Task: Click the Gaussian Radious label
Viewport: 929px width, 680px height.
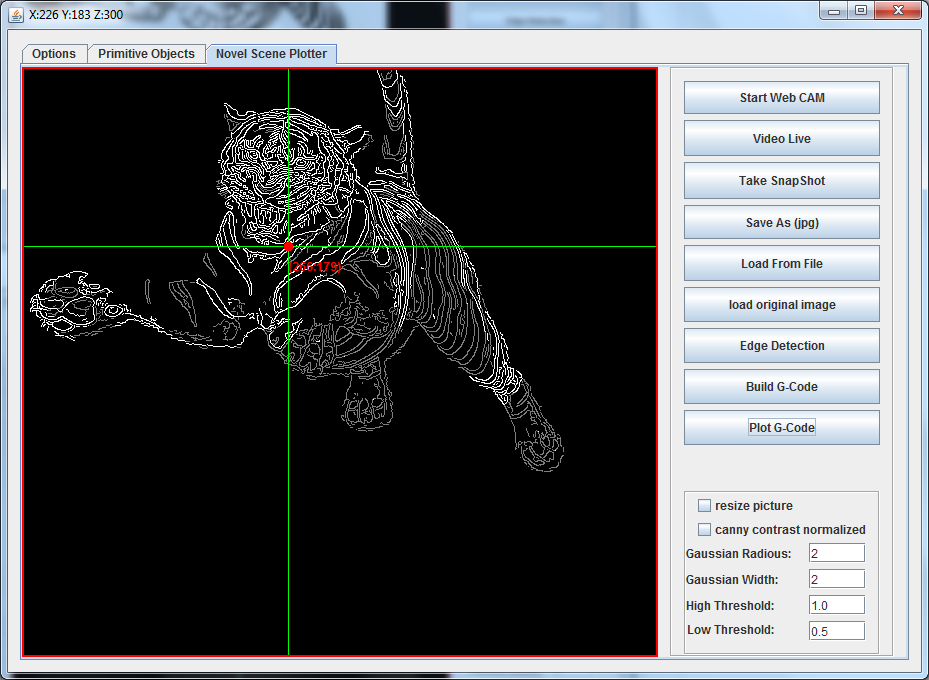Action: tap(738, 554)
